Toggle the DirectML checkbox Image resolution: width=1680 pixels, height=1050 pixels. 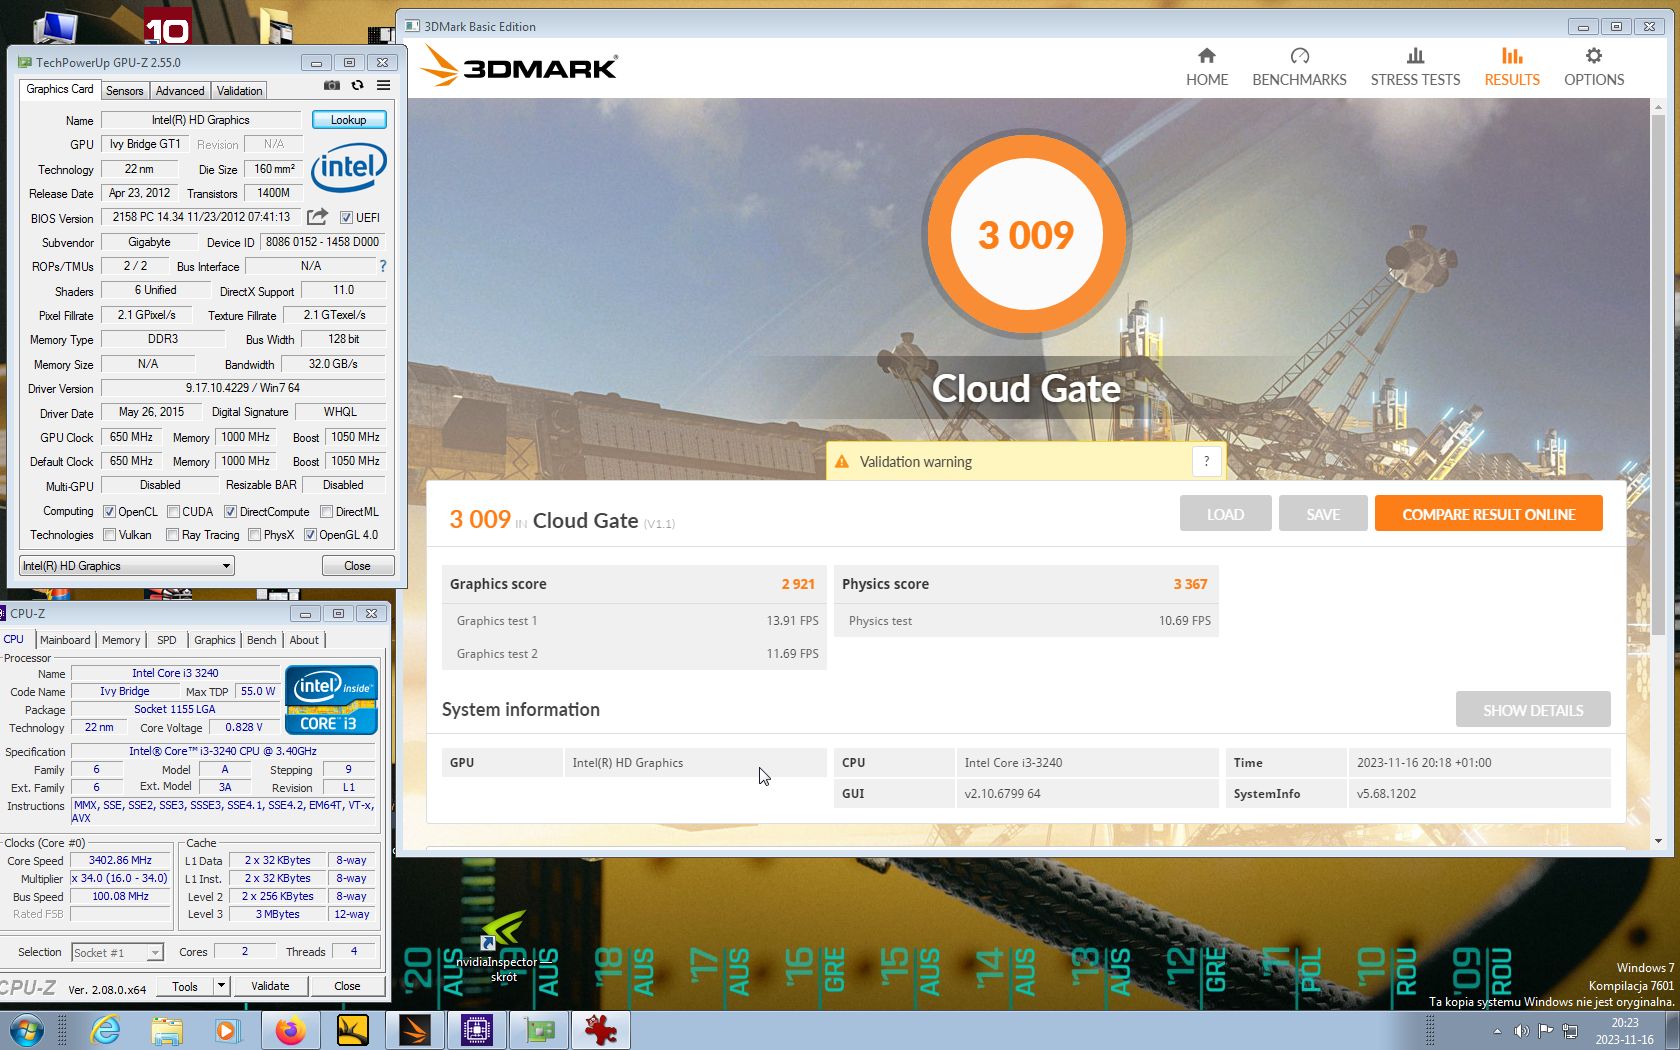(326, 511)
